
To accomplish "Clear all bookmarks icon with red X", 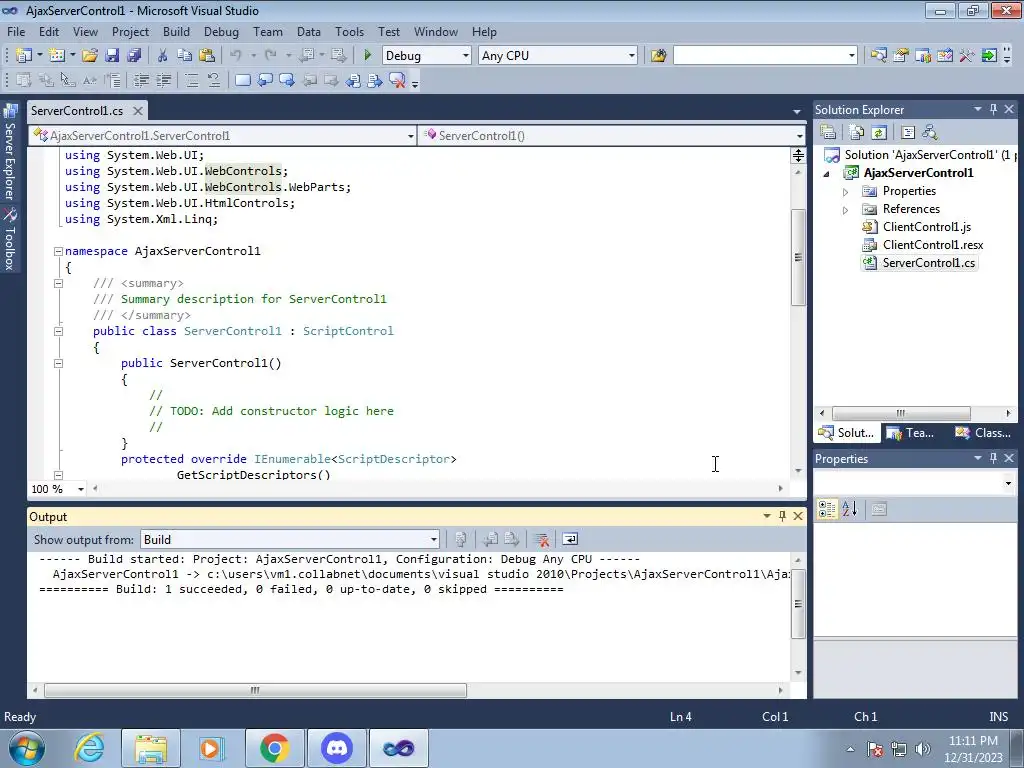I will (x=397, y=80).
